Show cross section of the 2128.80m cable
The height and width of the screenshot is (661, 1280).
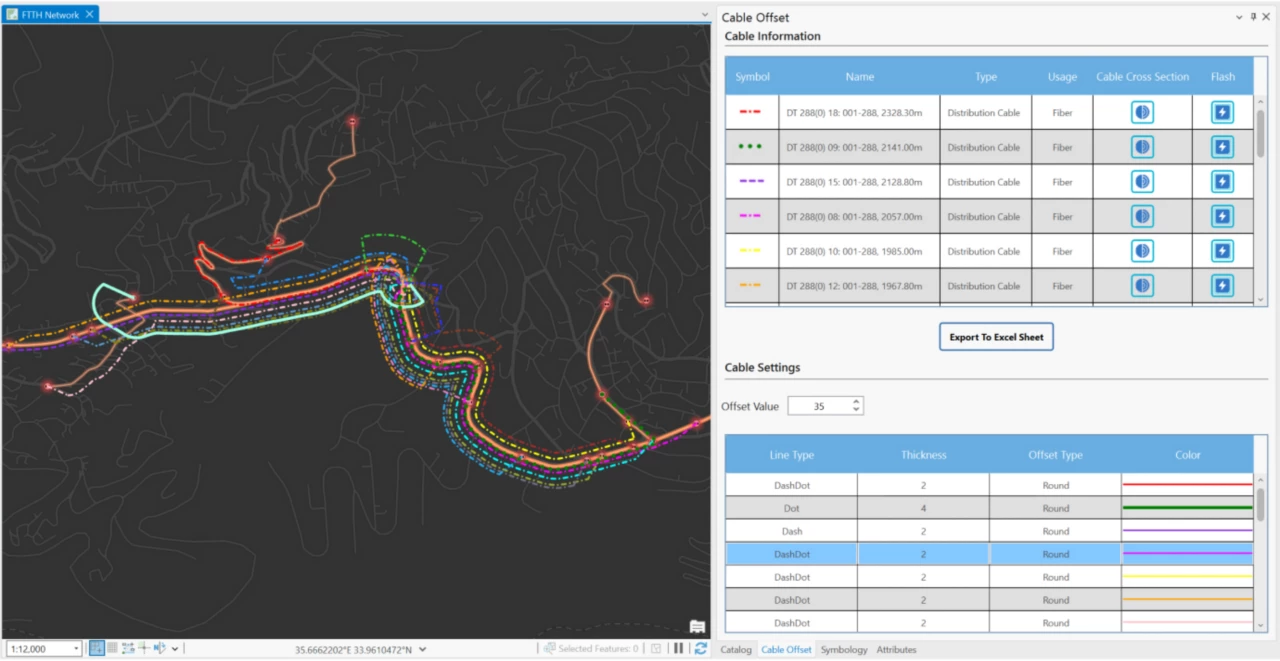[1142, 182]
